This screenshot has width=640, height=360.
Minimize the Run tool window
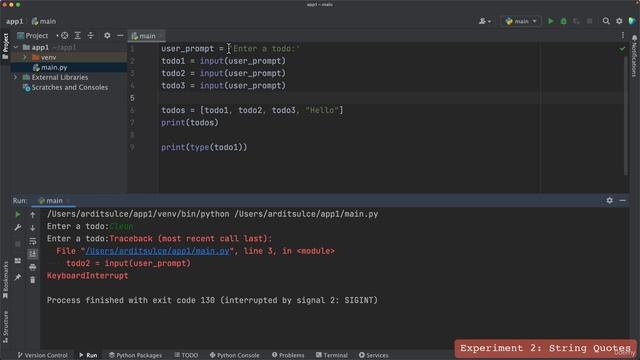622,200
